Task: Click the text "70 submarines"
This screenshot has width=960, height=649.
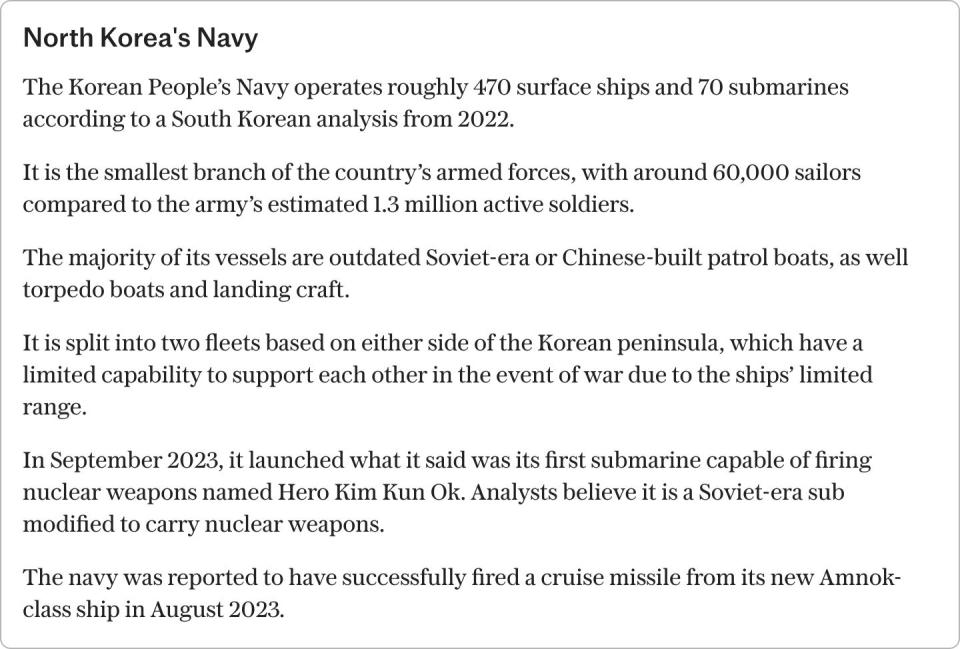Action: point(773,88)
